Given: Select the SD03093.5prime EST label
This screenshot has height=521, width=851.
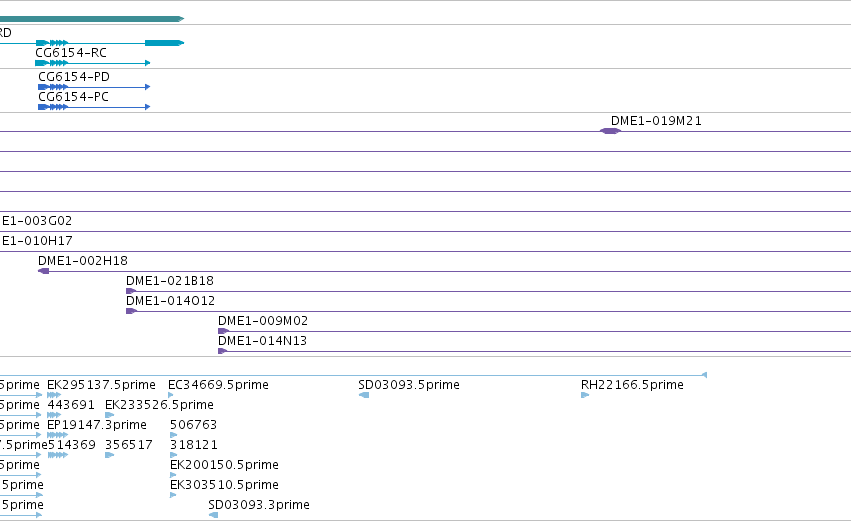Looking at the screenshot, I should (409, 385).
